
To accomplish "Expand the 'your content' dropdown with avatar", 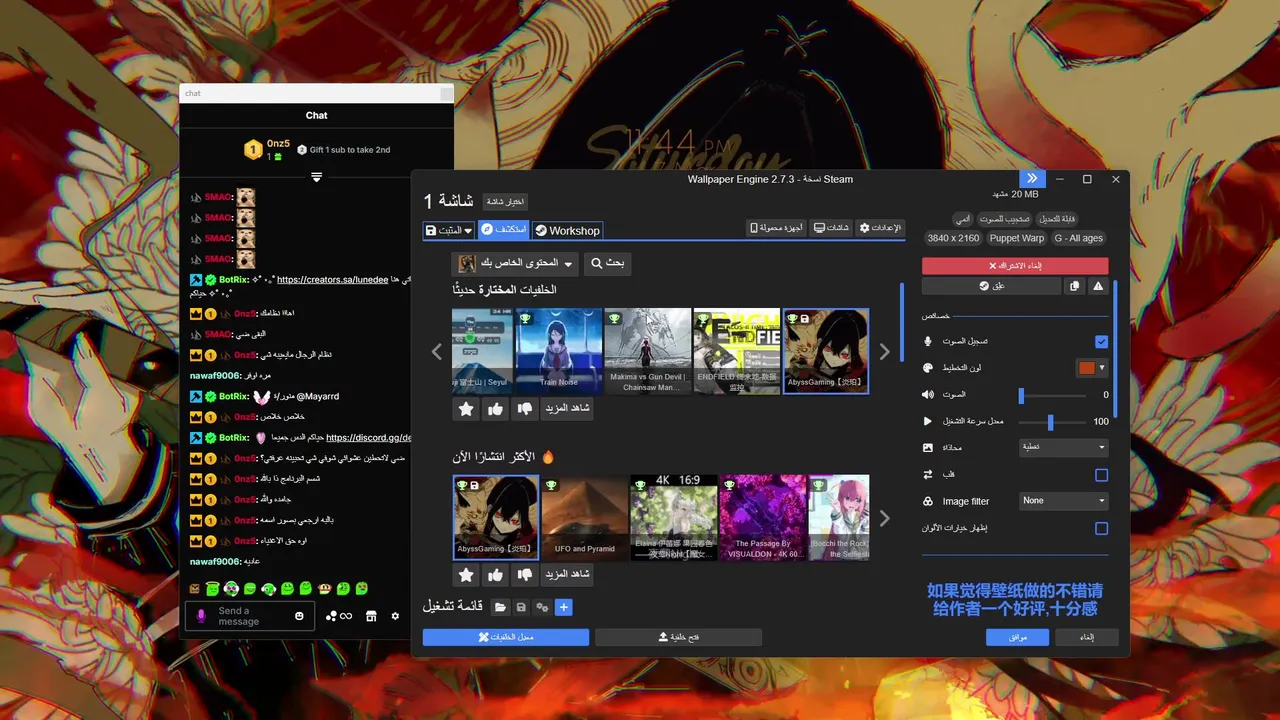I will click(517, 263).
